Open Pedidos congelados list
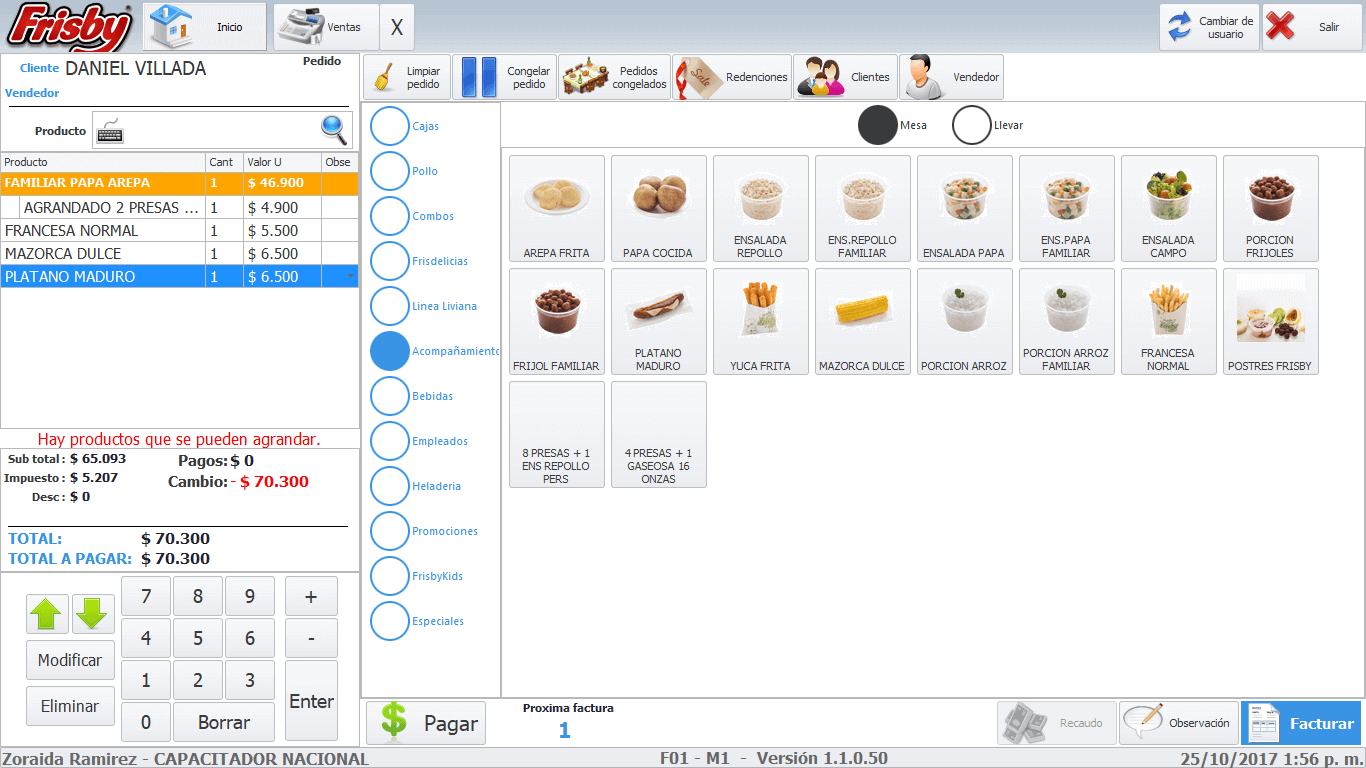 coord(614,77)
